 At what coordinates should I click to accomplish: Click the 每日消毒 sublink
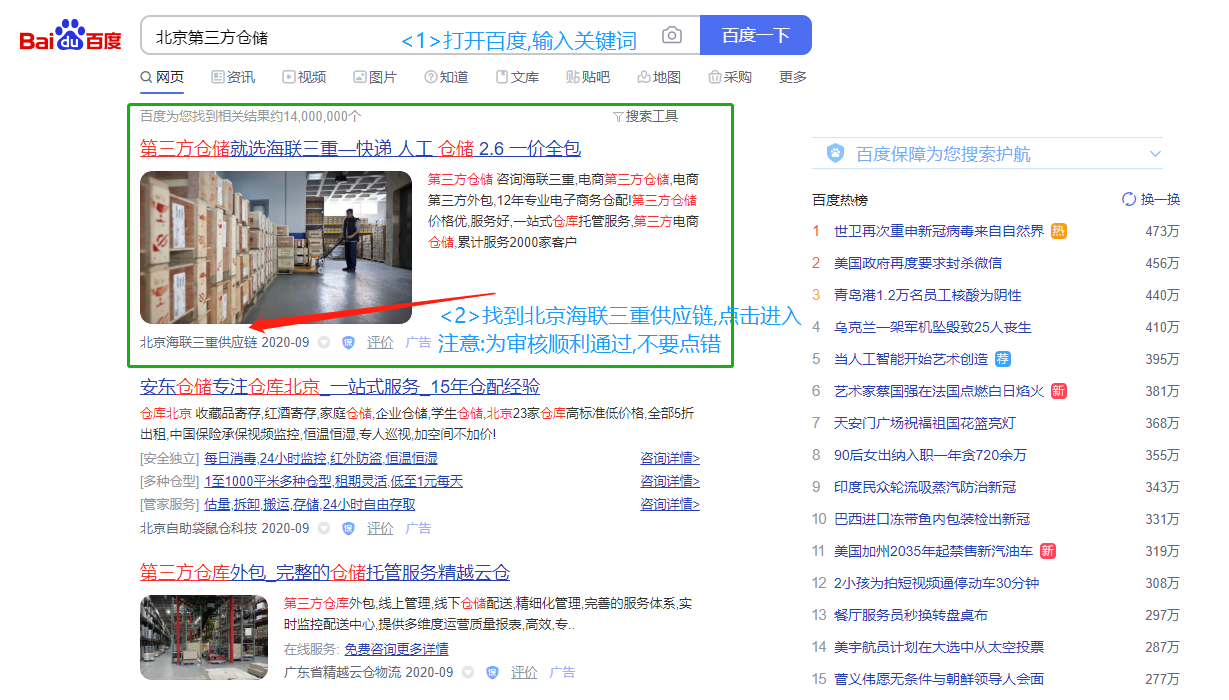point(230,458)
